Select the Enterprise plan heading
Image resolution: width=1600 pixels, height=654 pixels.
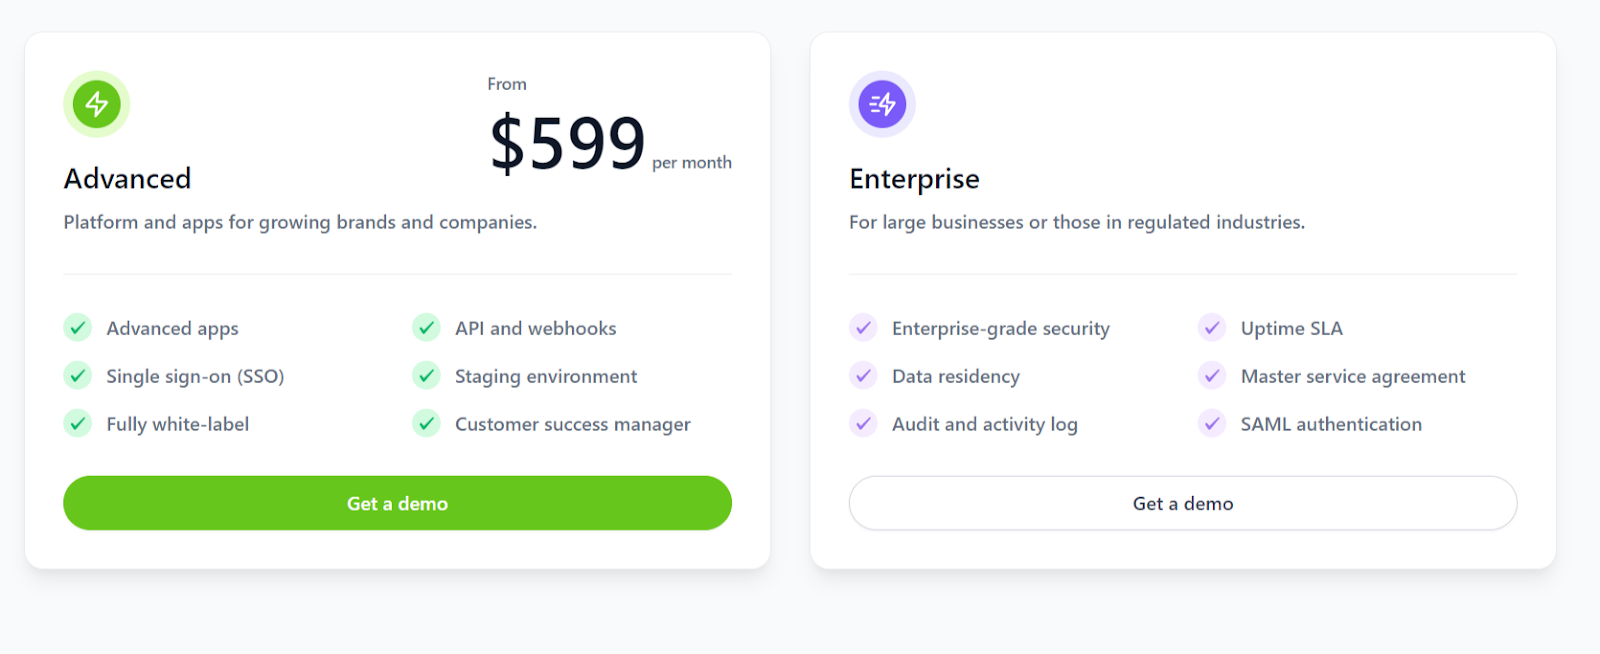click(914, 179)
